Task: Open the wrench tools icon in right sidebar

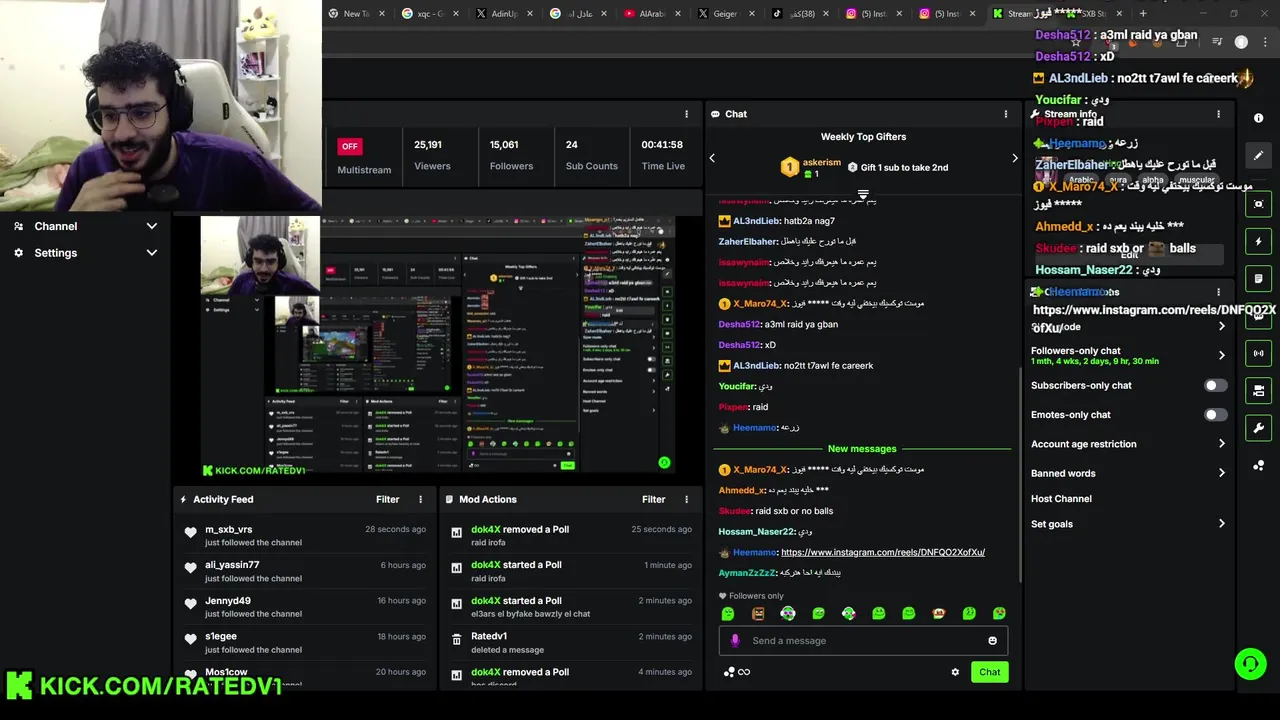Action: click(x=1258, y=428)
